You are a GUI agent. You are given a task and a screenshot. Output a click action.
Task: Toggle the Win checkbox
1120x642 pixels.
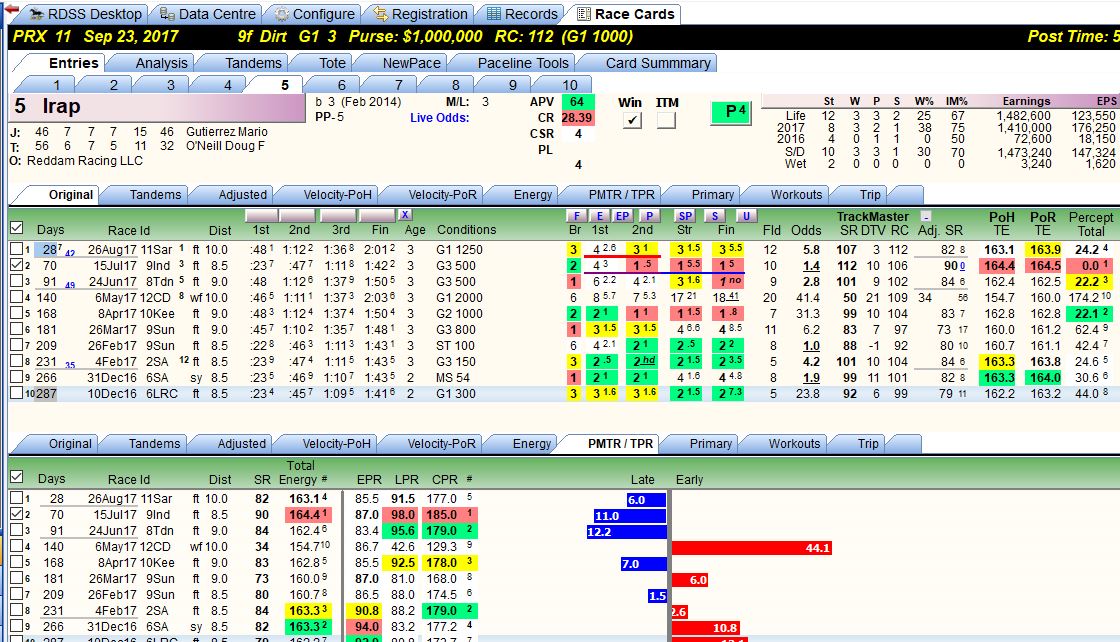point(631,121)
